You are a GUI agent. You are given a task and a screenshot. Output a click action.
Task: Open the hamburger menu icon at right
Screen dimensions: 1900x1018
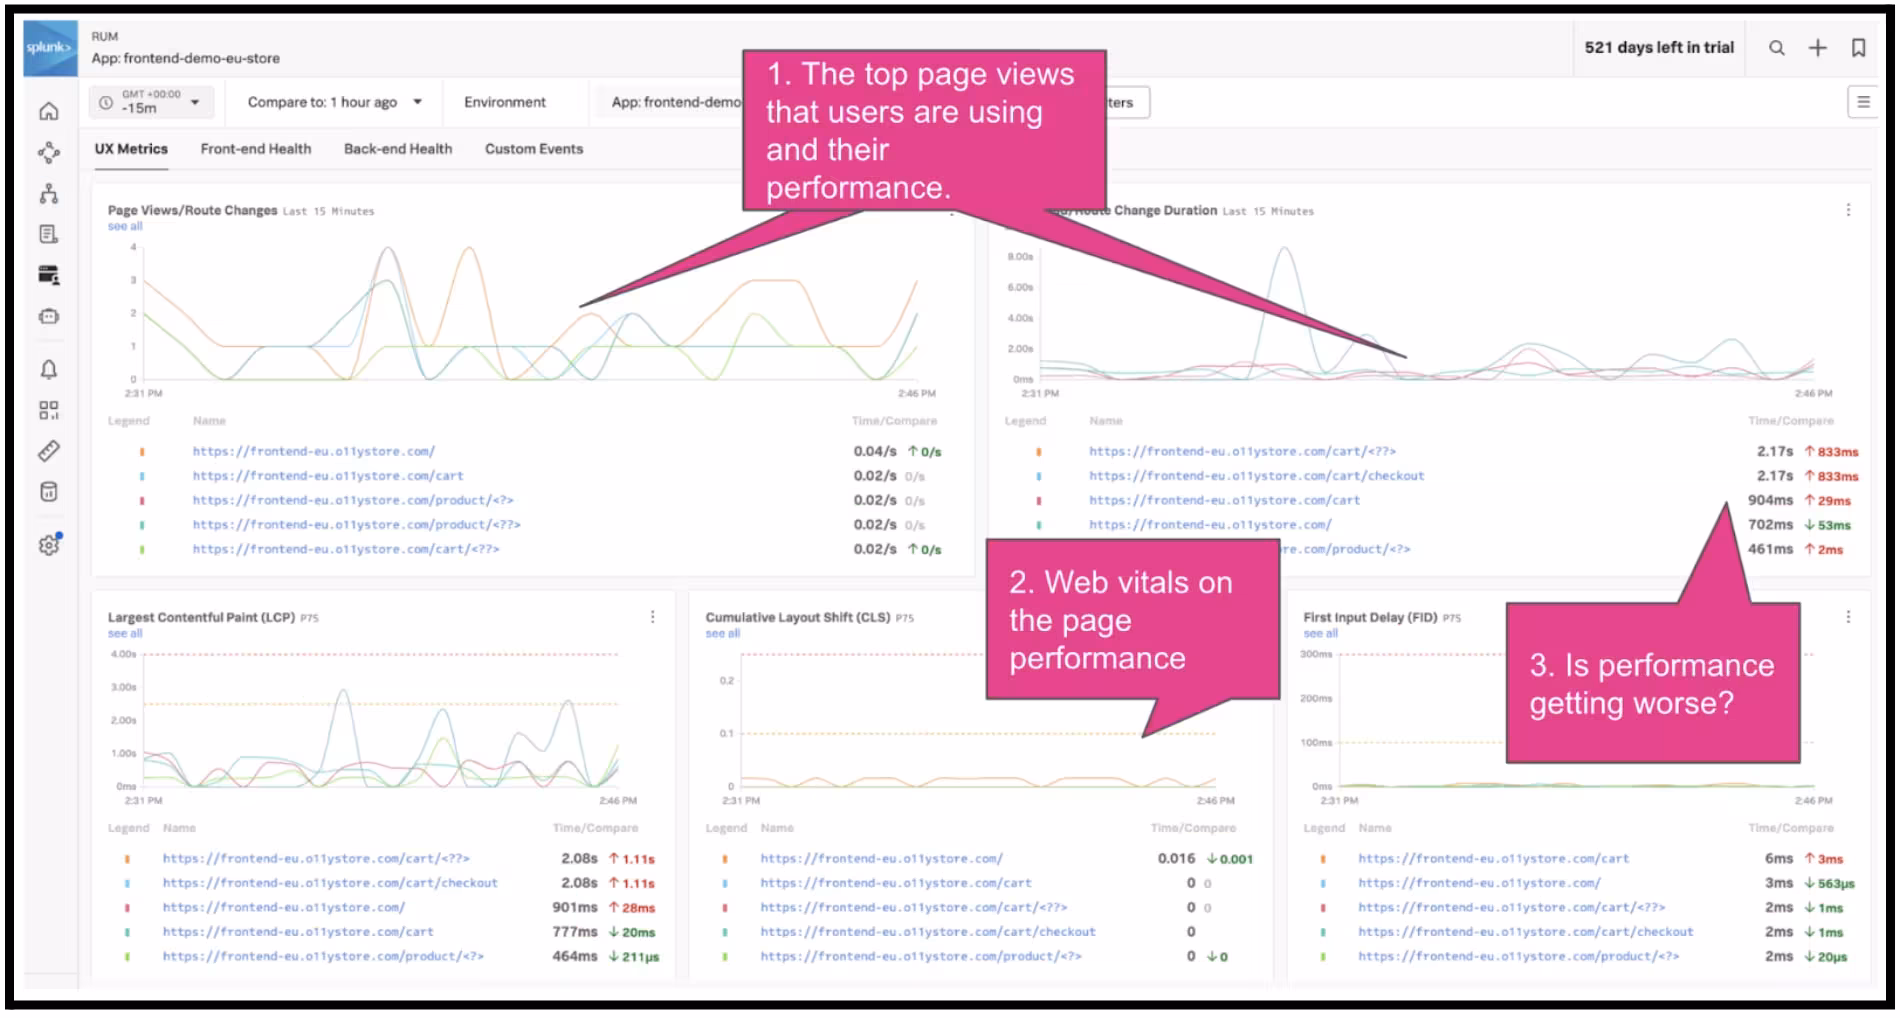[1863, 102]
